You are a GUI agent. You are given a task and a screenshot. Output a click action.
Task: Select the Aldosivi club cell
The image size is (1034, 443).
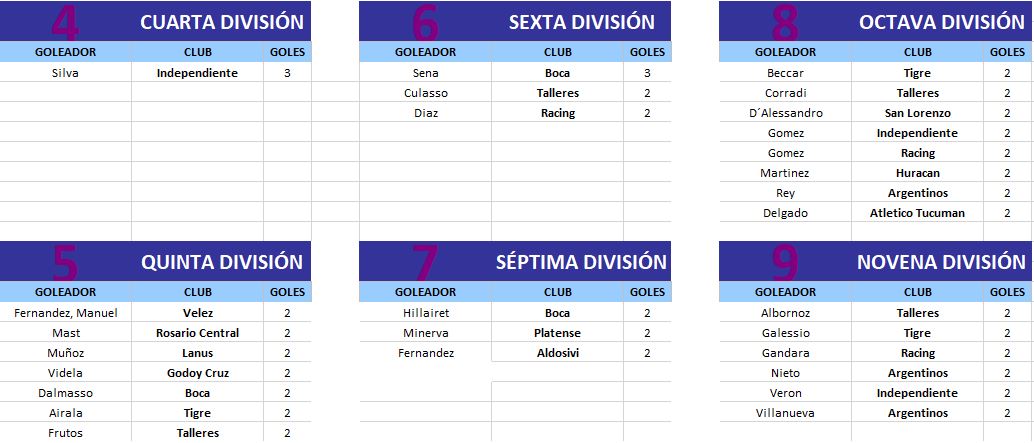point(557,353)
